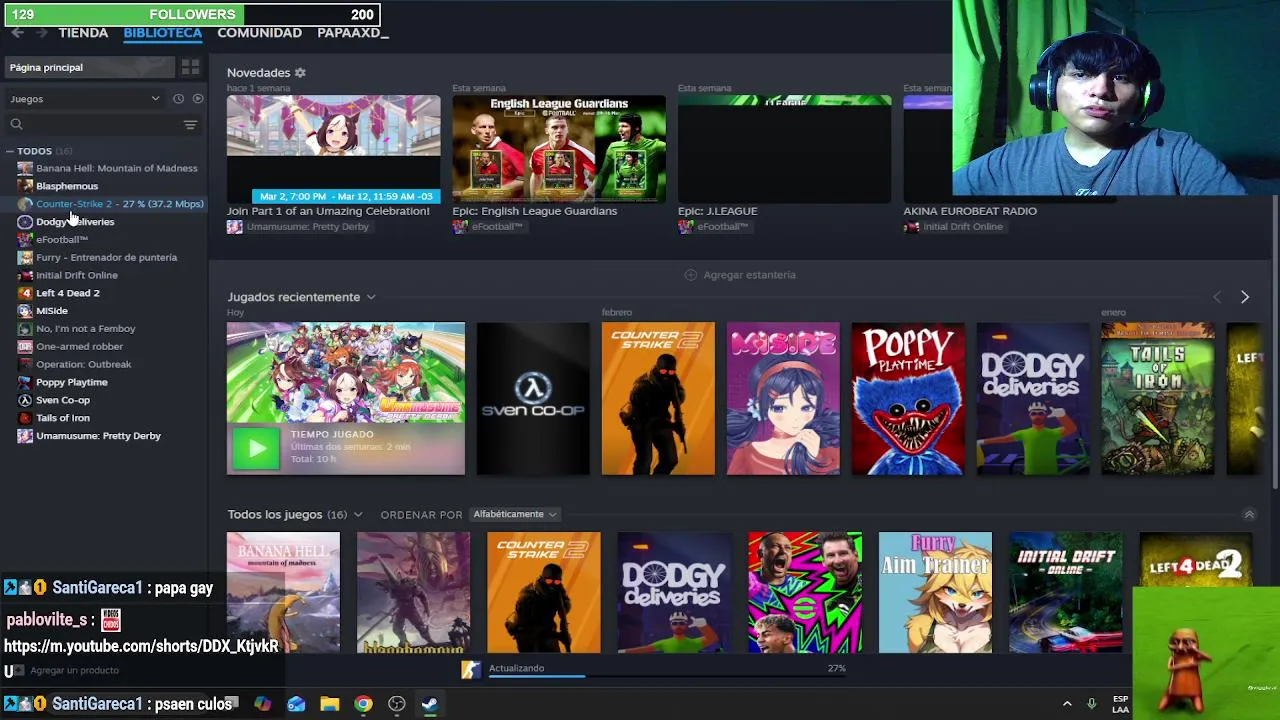1280x720 pixels.
Task: Open the Actualizando downloads status
Action: [517, 668]
